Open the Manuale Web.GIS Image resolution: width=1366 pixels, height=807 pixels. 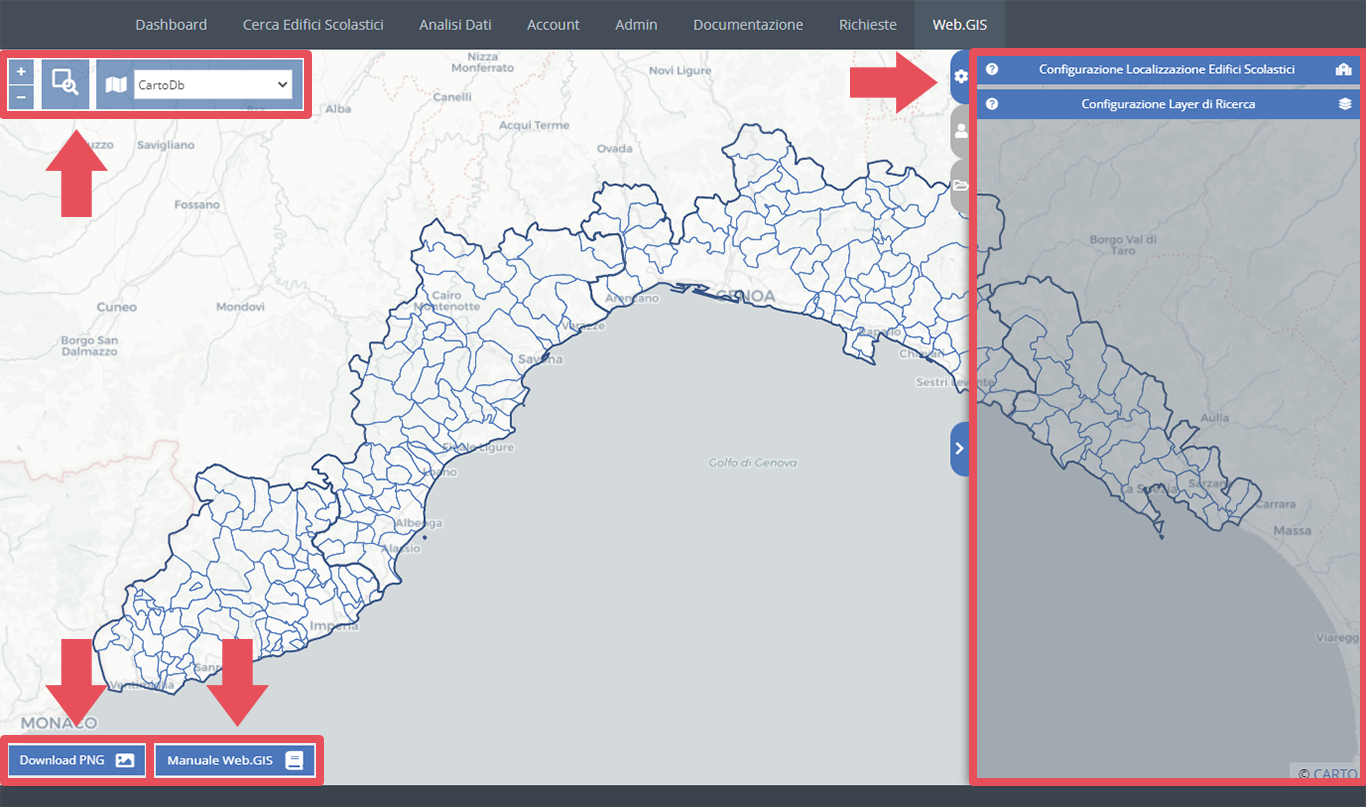point(236,760)
